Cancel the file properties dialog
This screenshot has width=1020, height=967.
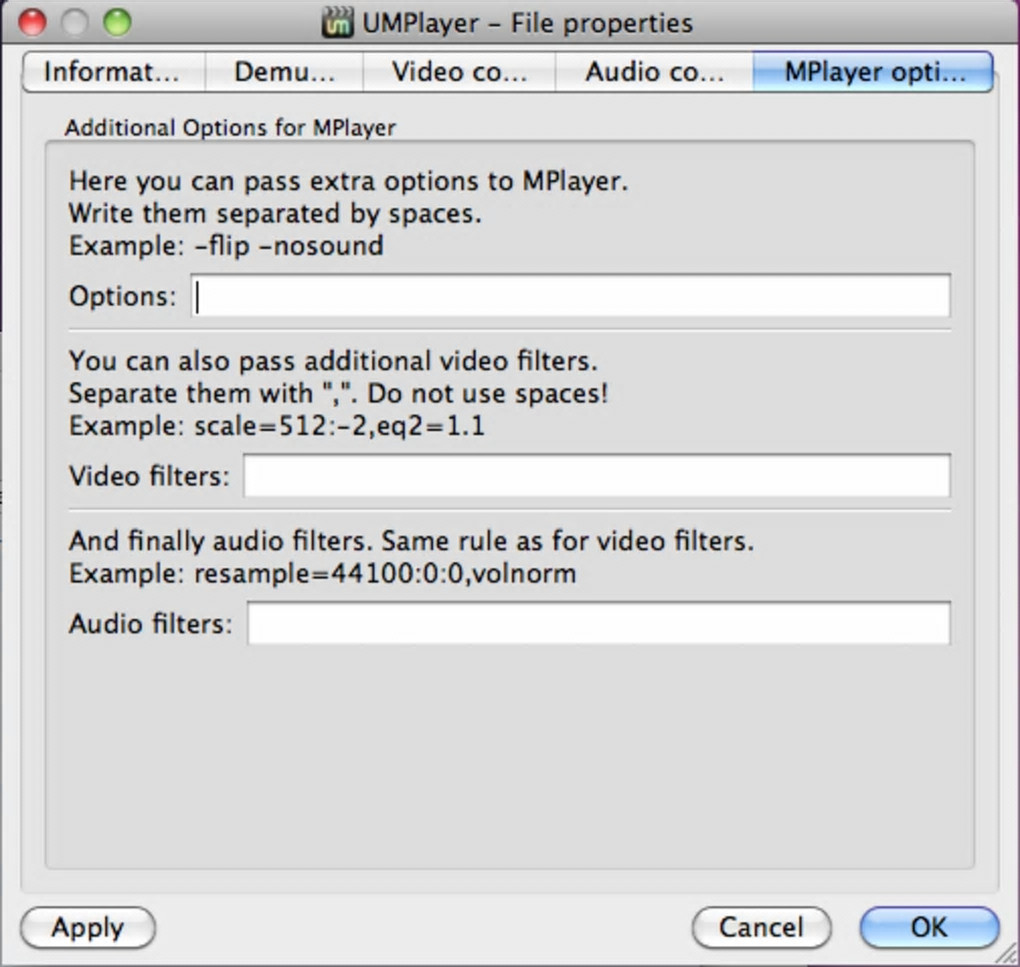click(x=761, y=927)
